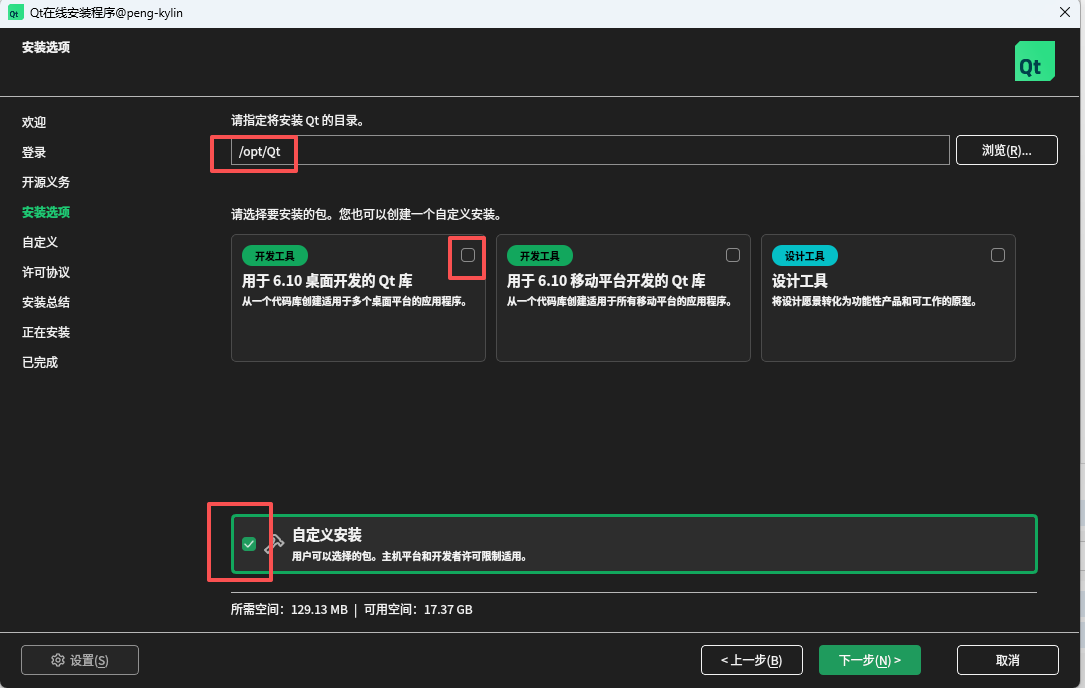
Task: Click the teal 设计工具 tag
Action: [805, 256]
